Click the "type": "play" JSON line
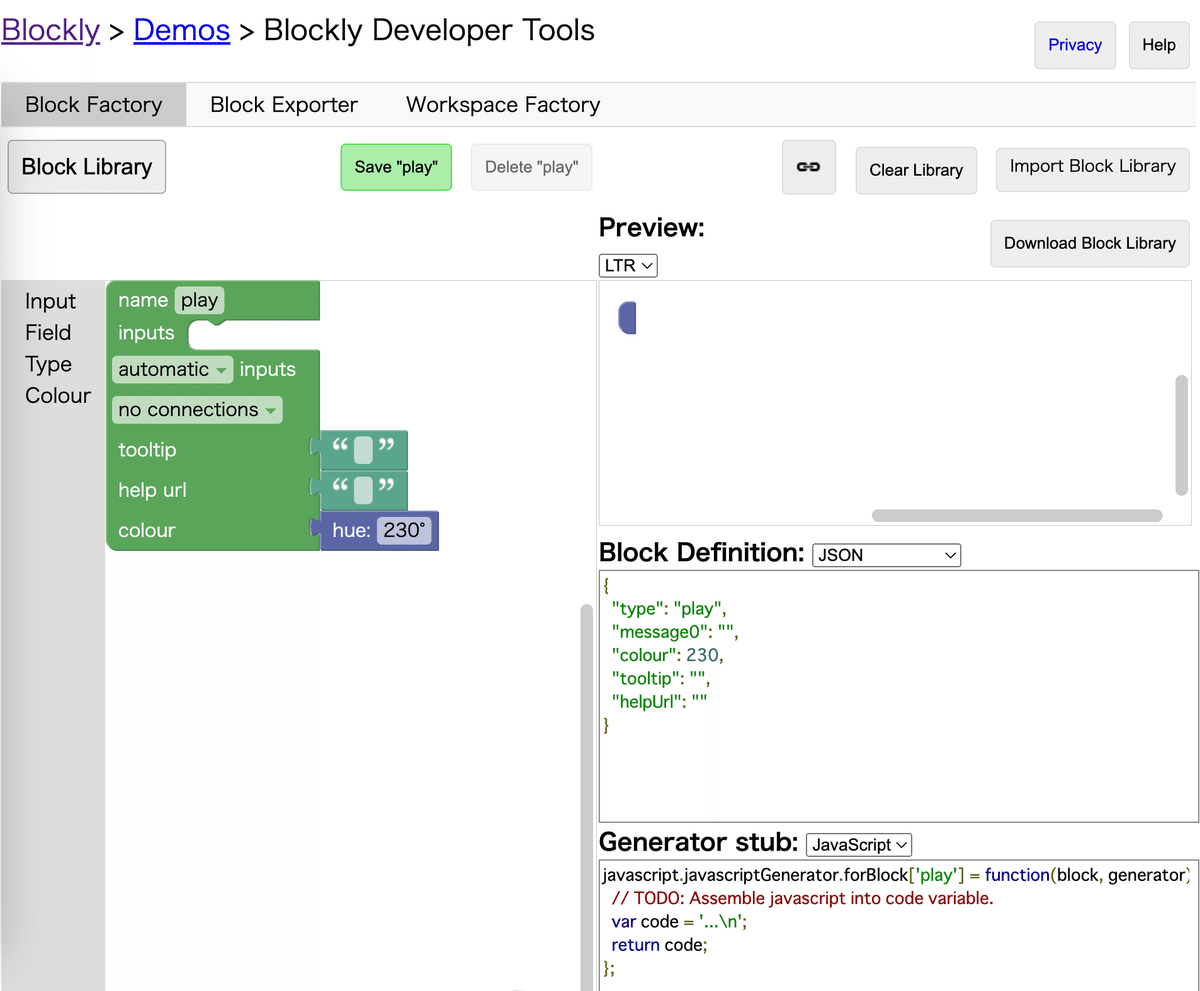Viewport: 1200px width, 991px height. 669,608
